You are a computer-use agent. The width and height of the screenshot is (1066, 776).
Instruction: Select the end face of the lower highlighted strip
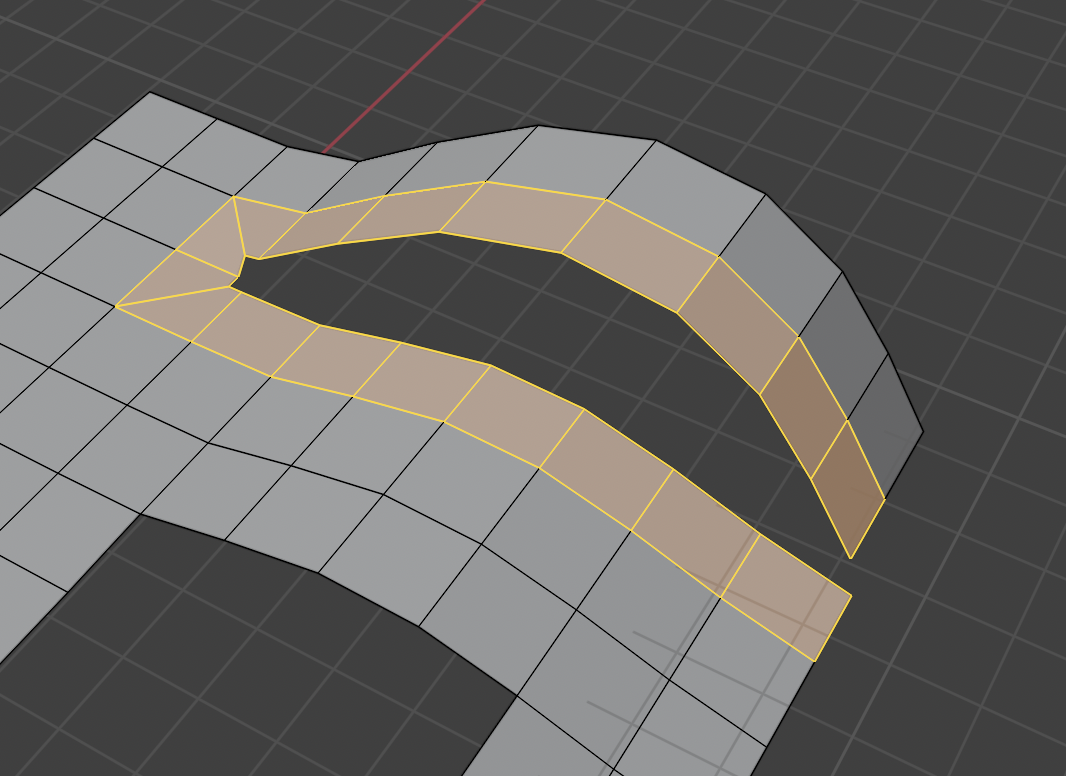click(x=786, y=597)
